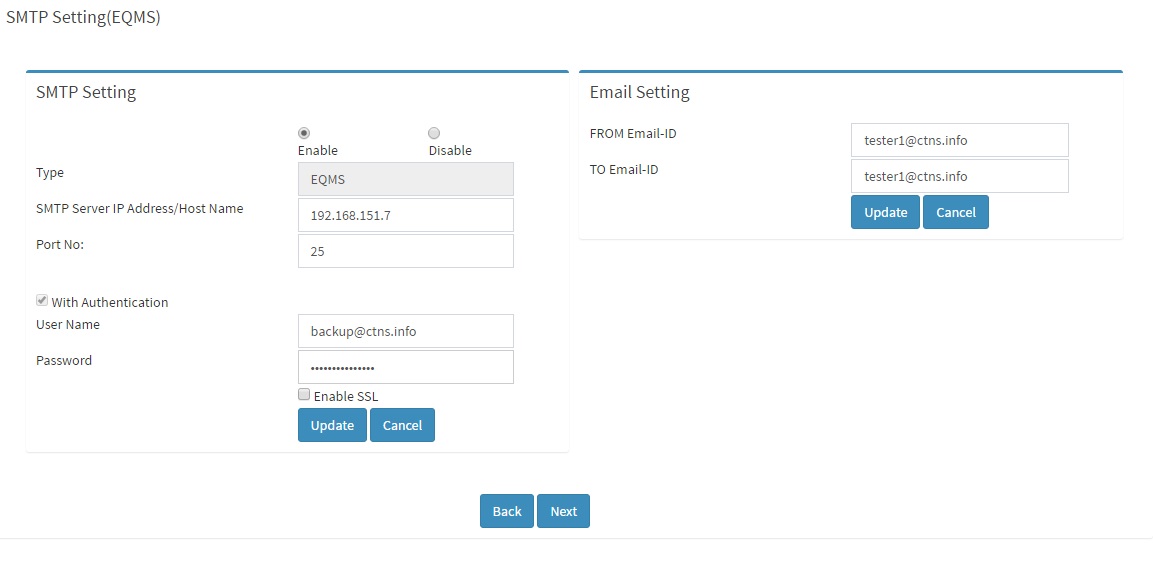
Task: Click Update in Email Setting panel
Action: (x=885, y=212)
